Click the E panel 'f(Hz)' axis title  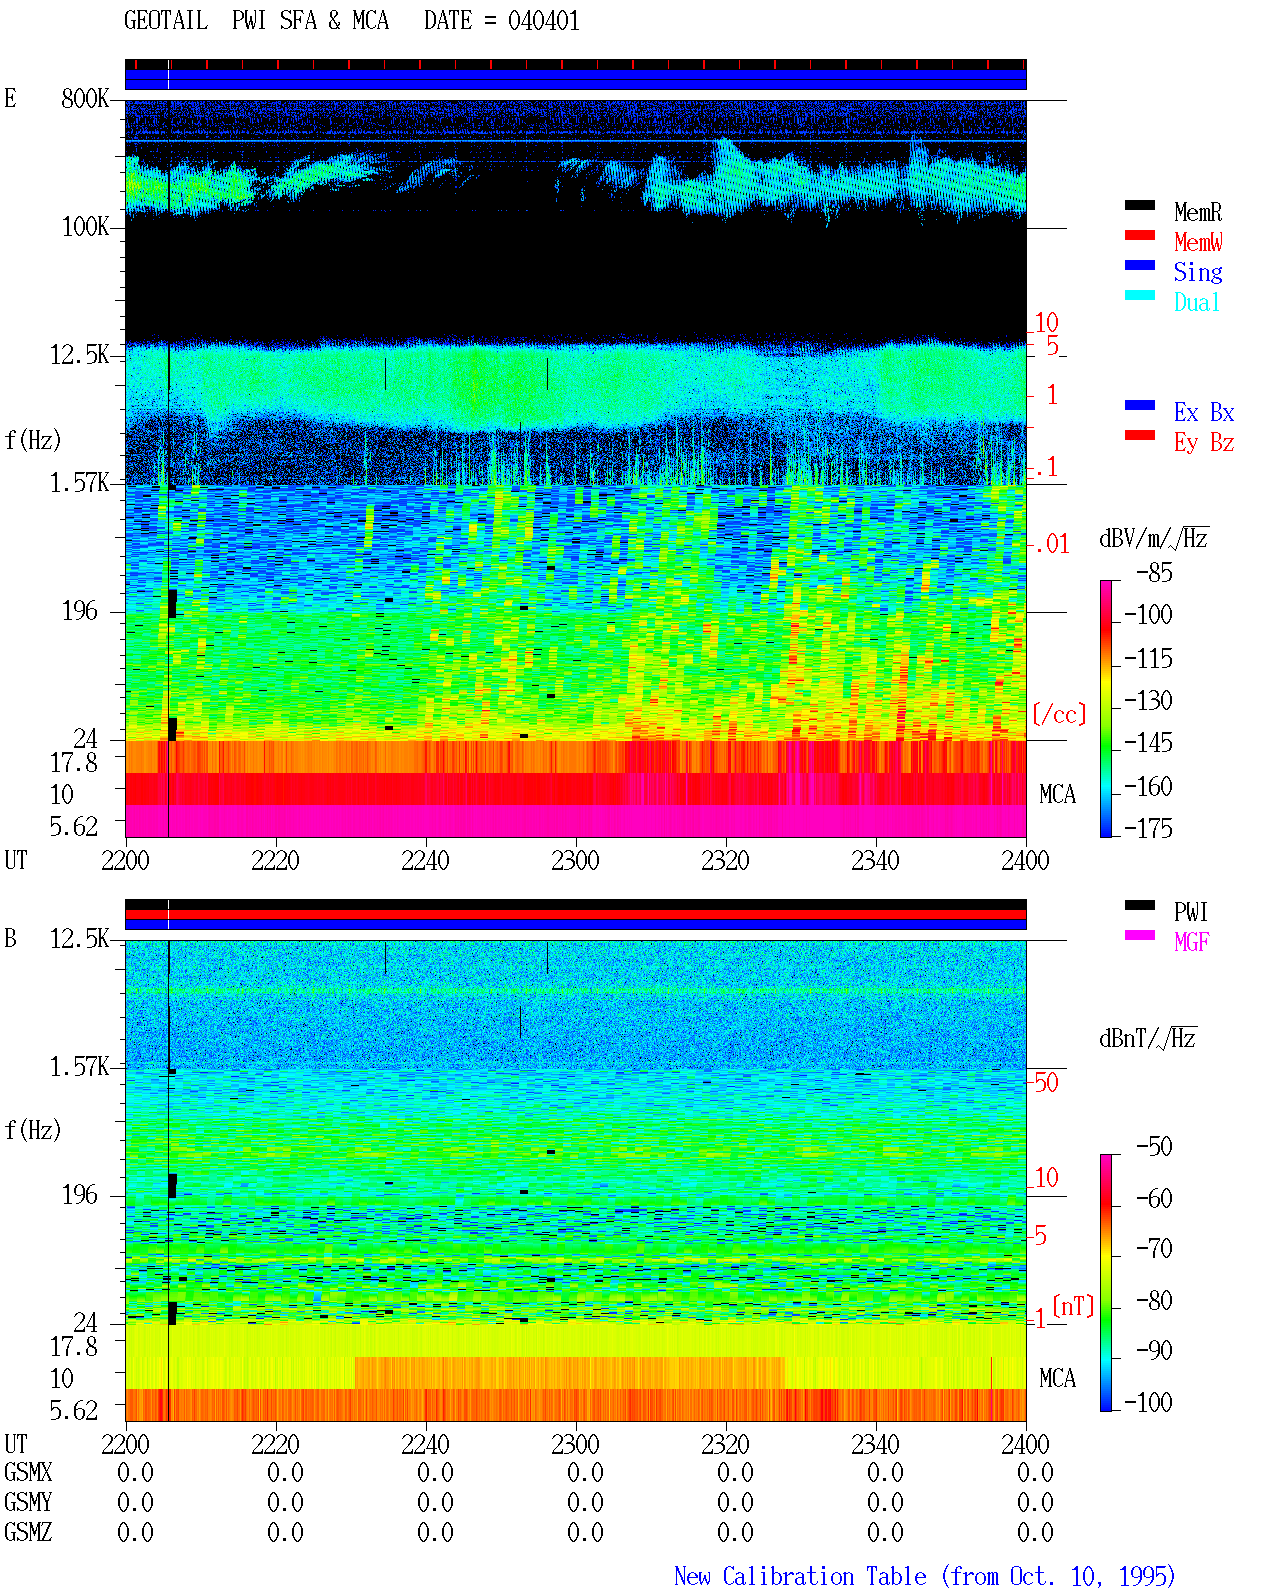click(33, 440)
